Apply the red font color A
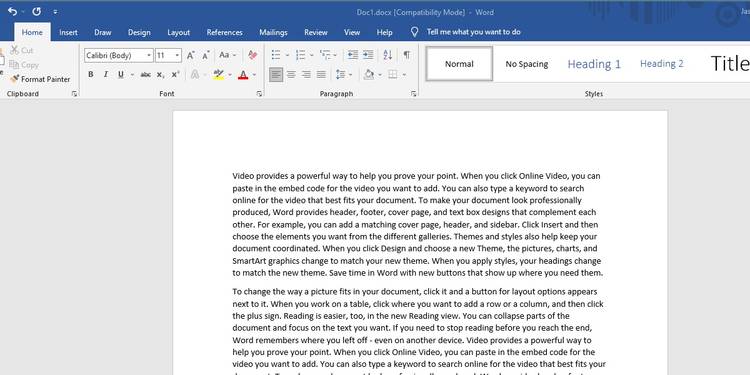 pyautogui.click(x=243, y=75)
